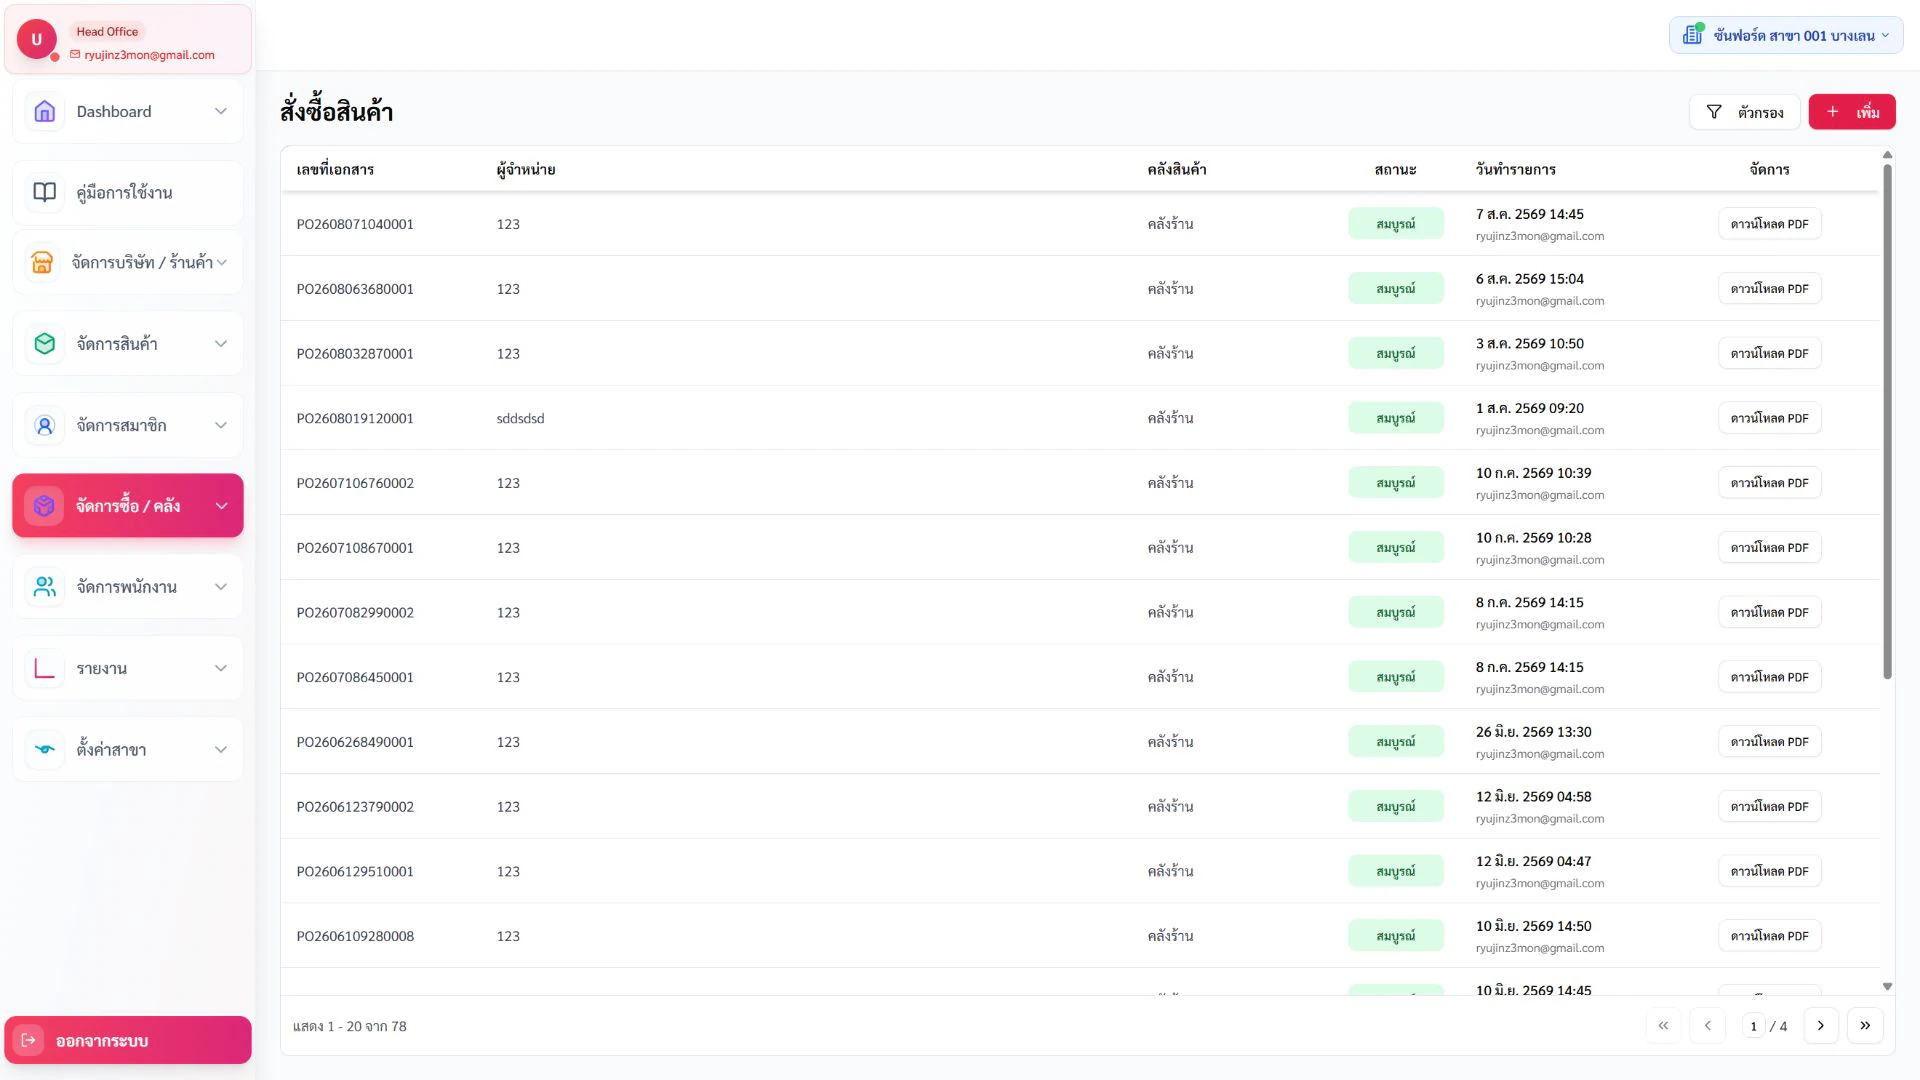Click the product management box icon

click(45, 343)
